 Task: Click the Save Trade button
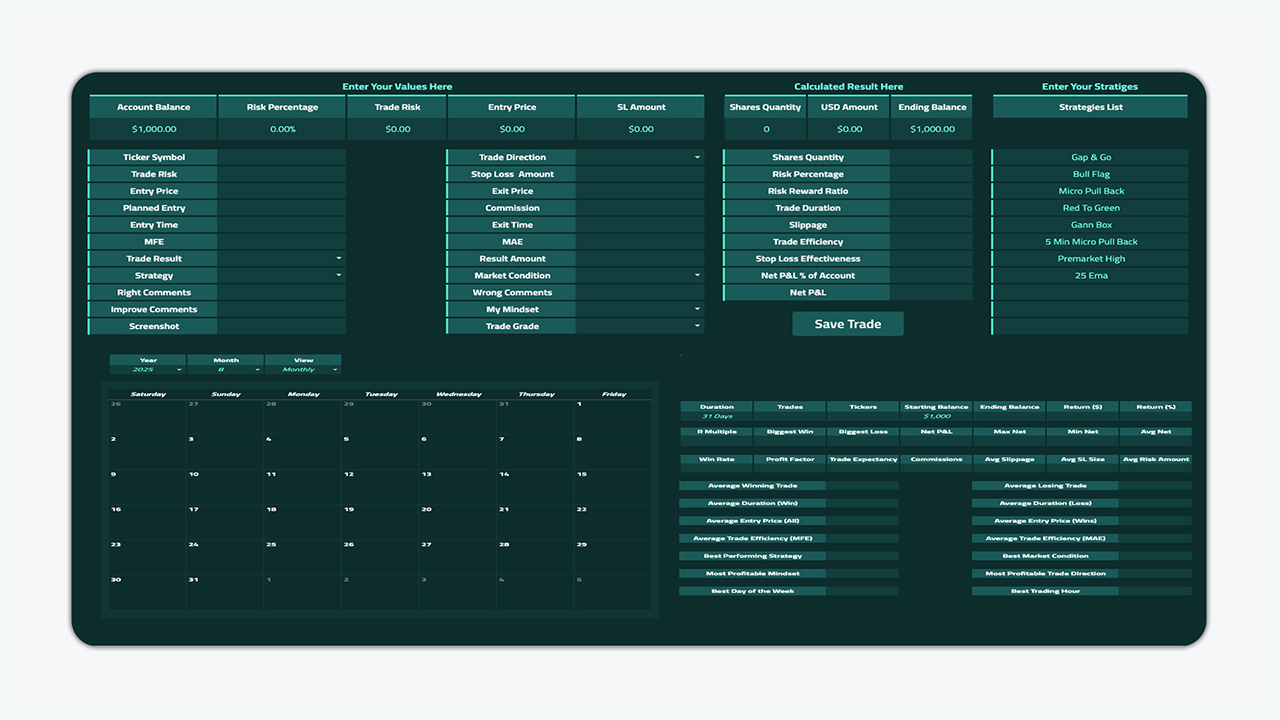(x=848, y=324)
